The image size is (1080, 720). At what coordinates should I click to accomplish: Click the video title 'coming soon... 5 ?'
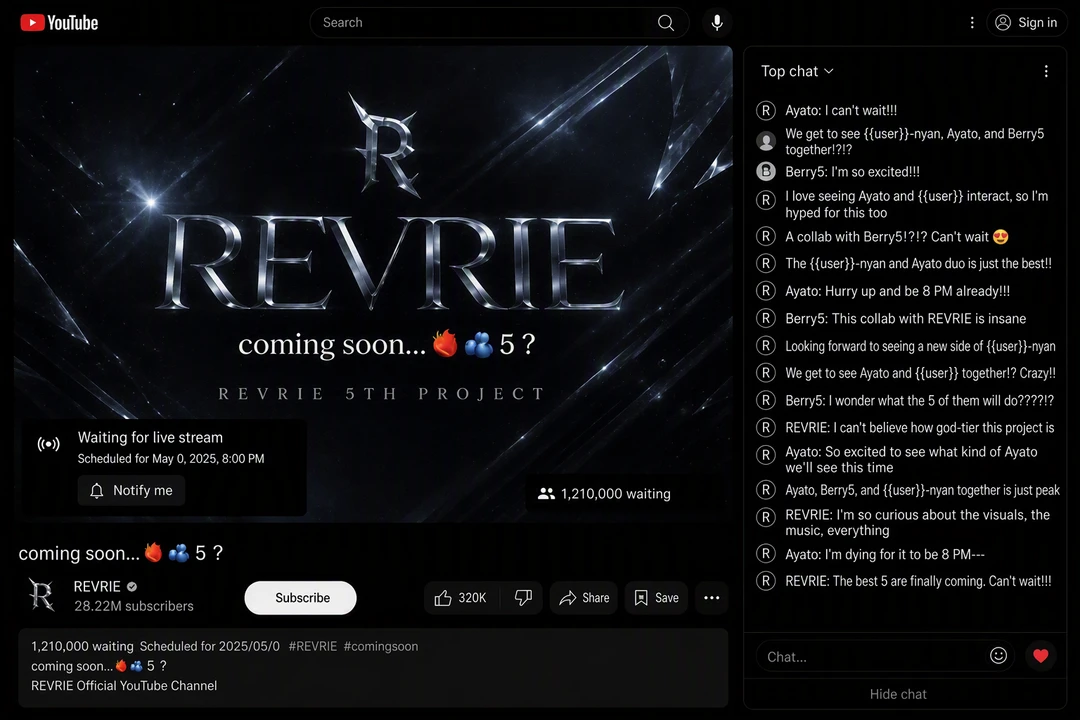(x=121, y=553)
